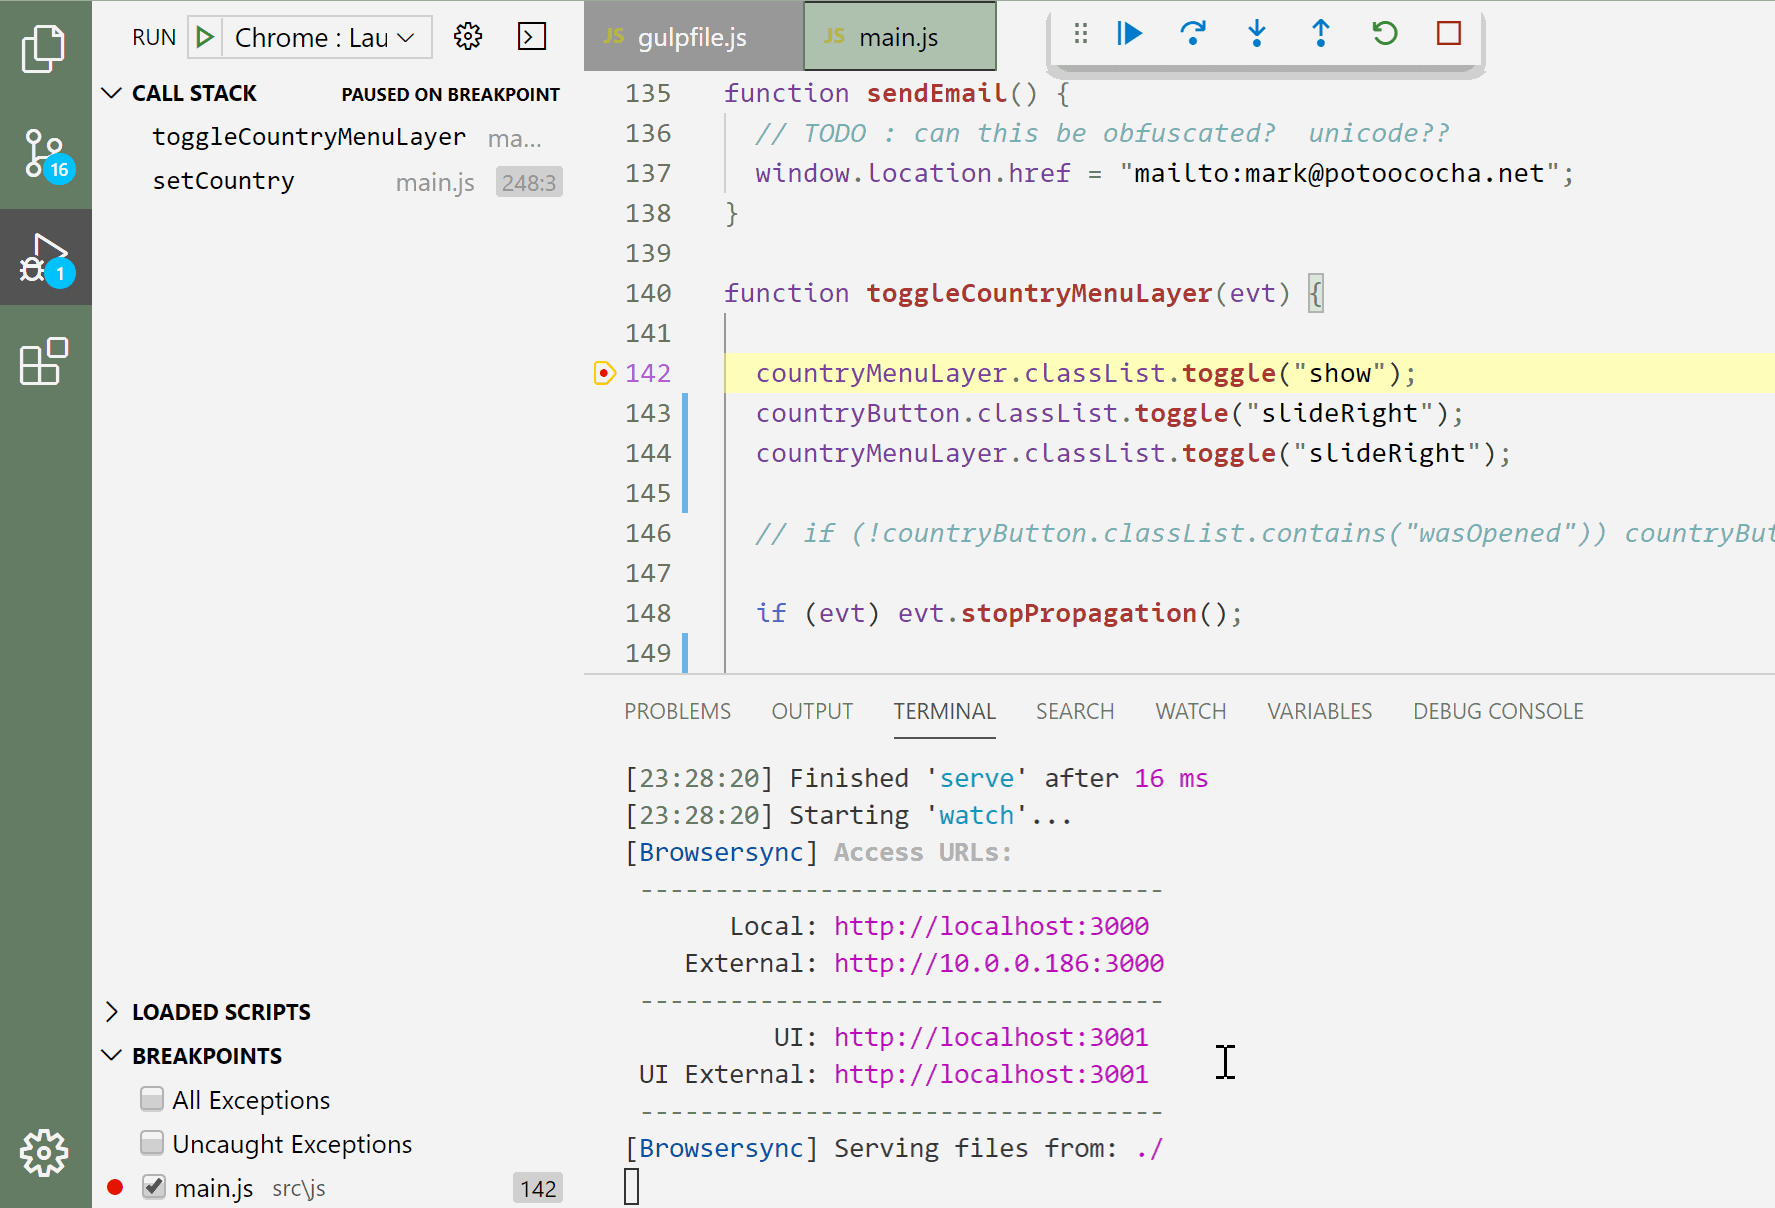This screenshot has height=1208, width=1775.
Task: Open External URL http://10.0.0.186:3000
Action: 999,963
